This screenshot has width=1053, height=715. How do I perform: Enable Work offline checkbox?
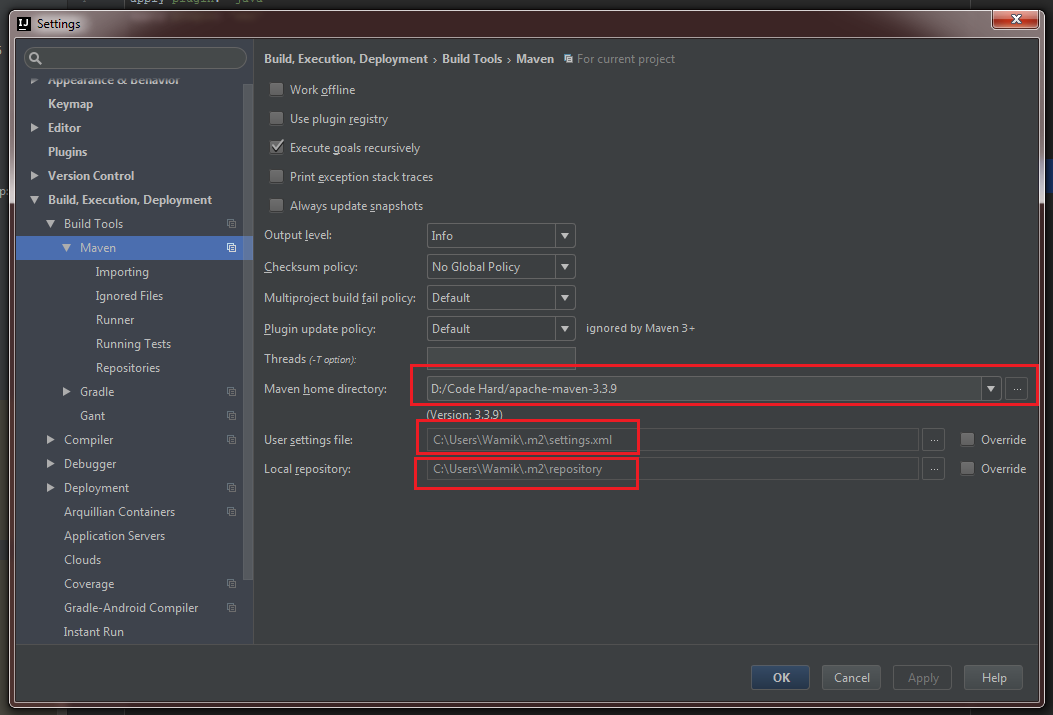click(x=276, y=89)
